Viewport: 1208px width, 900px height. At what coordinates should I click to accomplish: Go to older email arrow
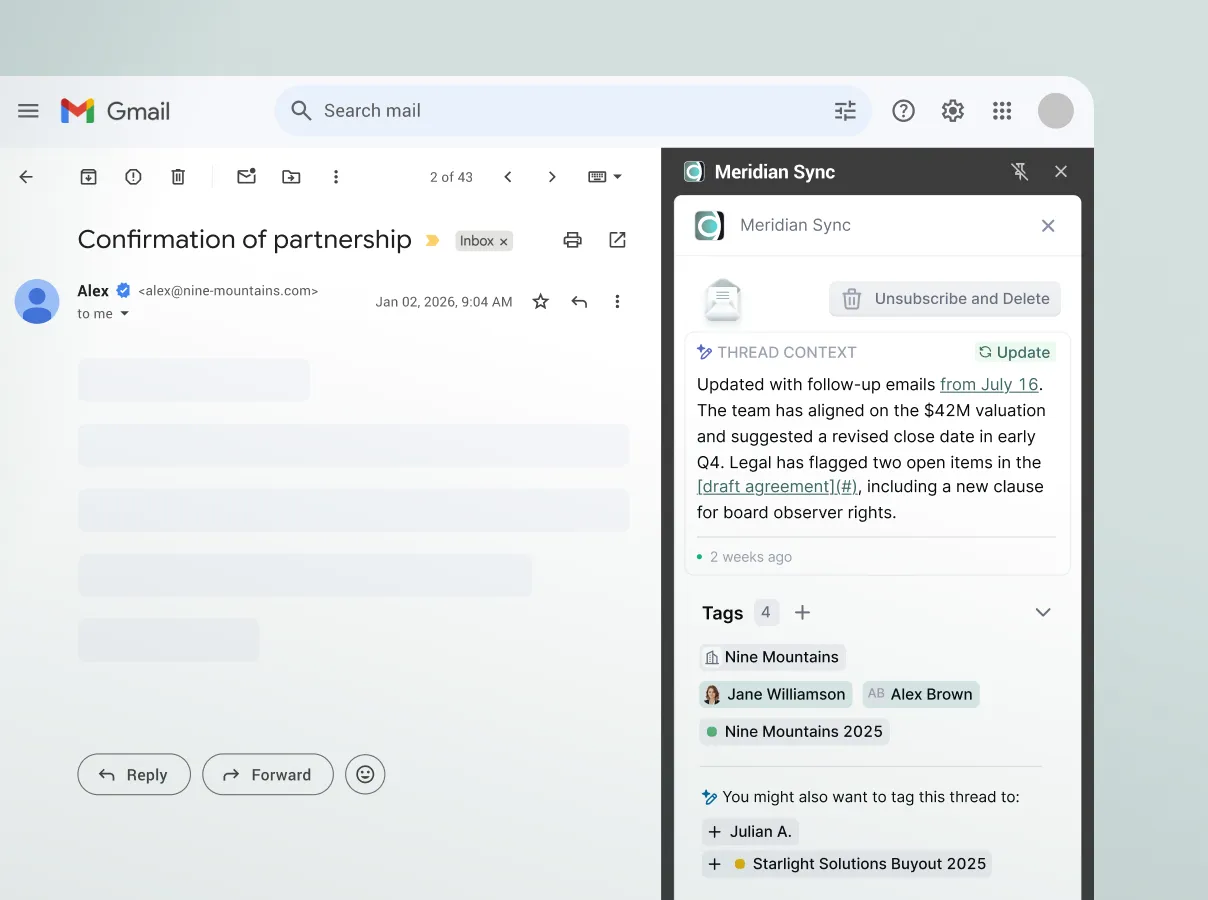552,177
